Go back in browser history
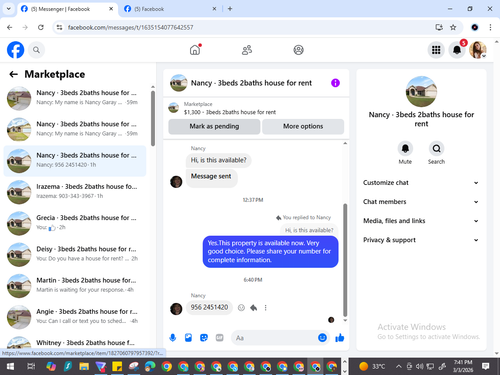Screen dimensions: 500x375 [10, 27]
